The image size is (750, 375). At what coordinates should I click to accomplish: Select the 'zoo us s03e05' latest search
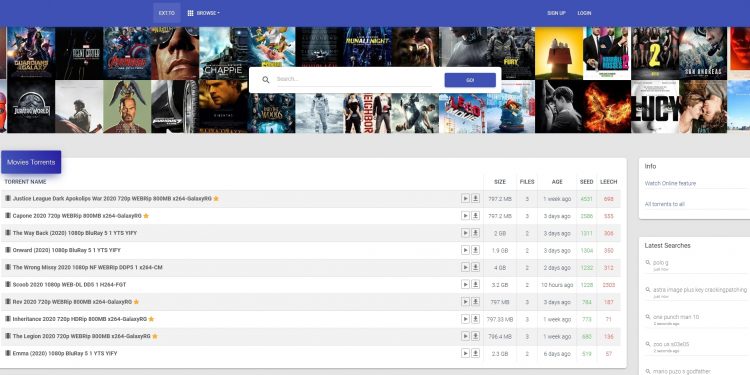point(671,344)
